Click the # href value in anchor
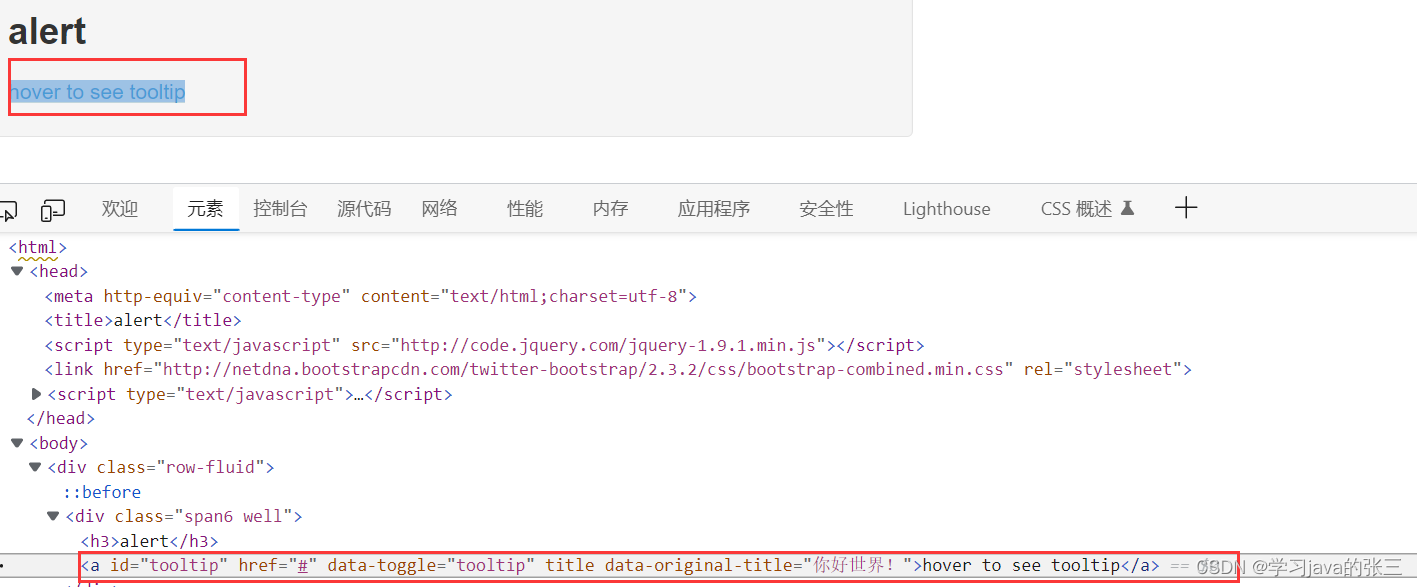The width and height of the screenshot is (1417, 587). coord(302,565)
